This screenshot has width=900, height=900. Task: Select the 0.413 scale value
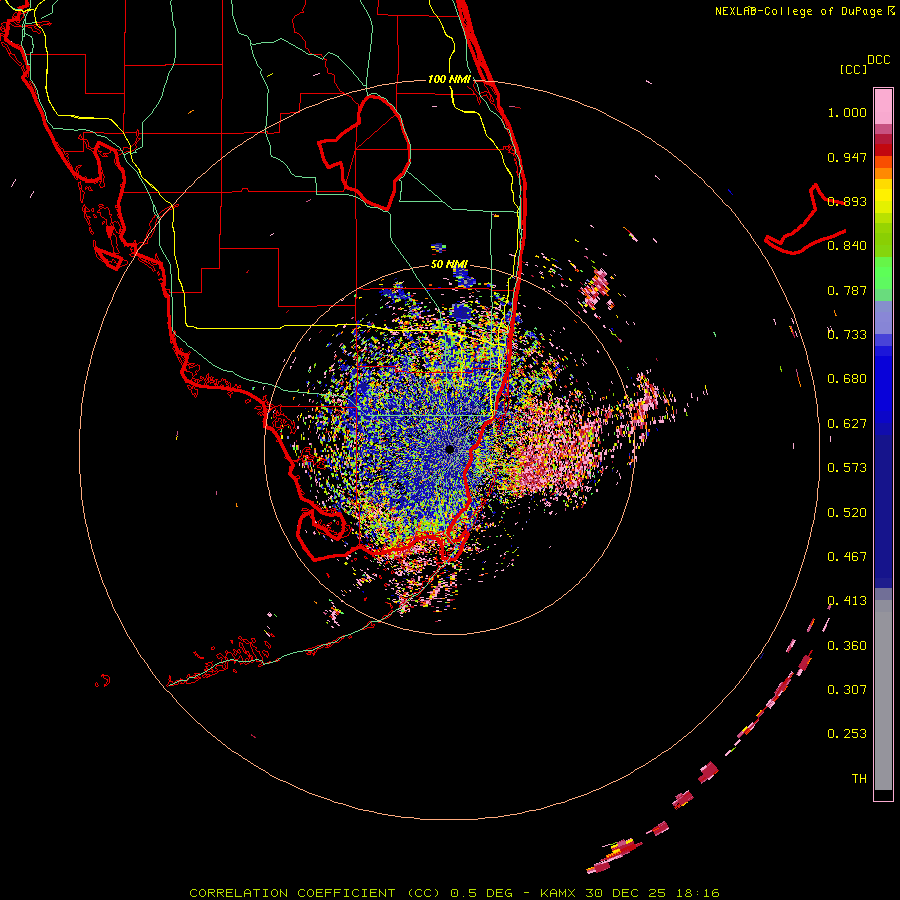tap(847, 601)
